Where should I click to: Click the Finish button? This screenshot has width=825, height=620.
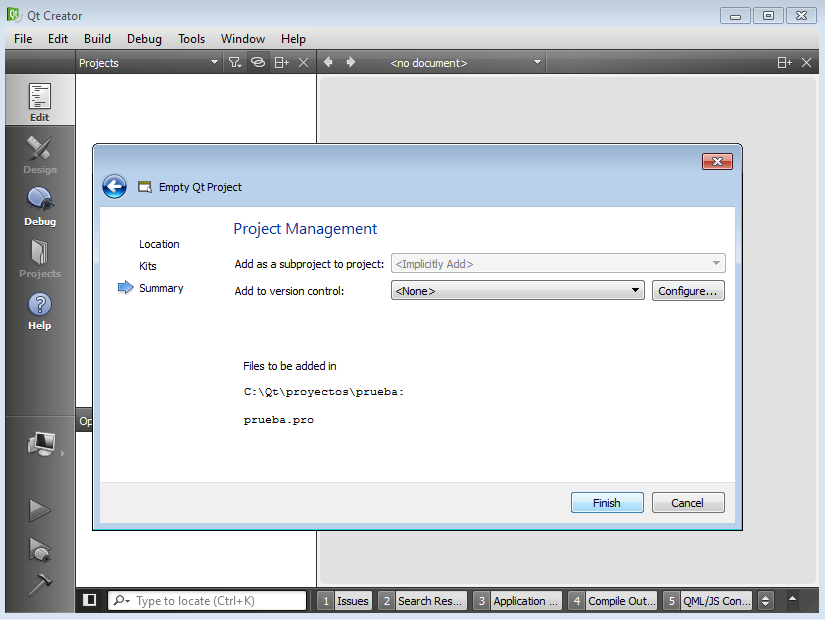607,503
